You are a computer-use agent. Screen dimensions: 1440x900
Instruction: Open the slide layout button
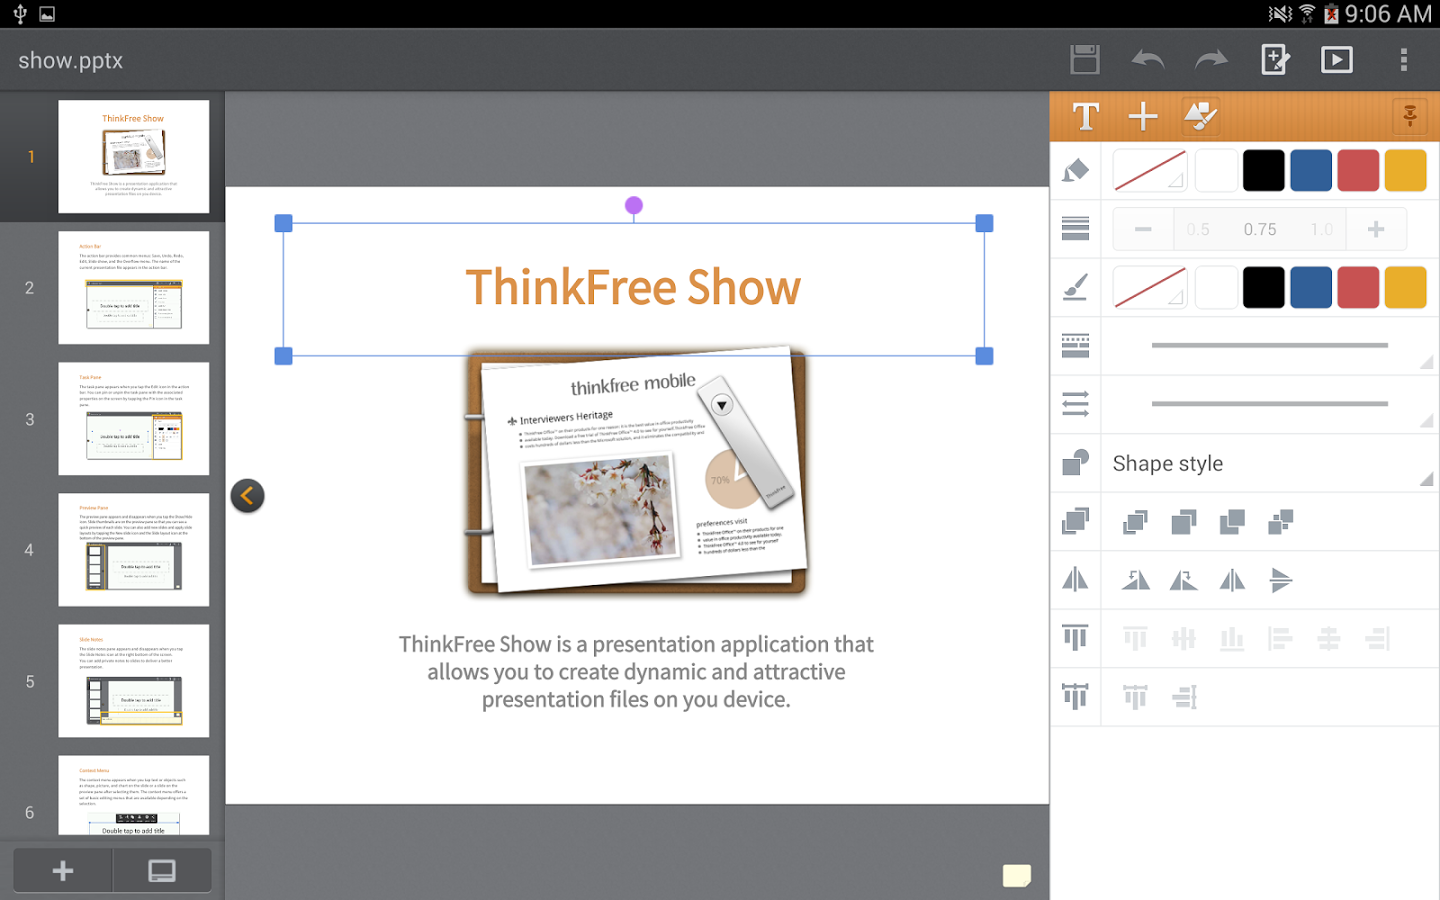point(162,871)
